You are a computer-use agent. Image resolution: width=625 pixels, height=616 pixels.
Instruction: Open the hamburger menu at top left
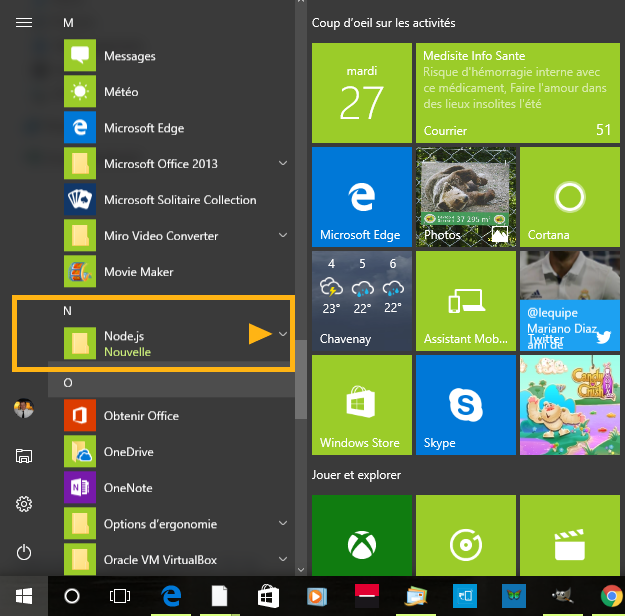(x=24, y=23)
